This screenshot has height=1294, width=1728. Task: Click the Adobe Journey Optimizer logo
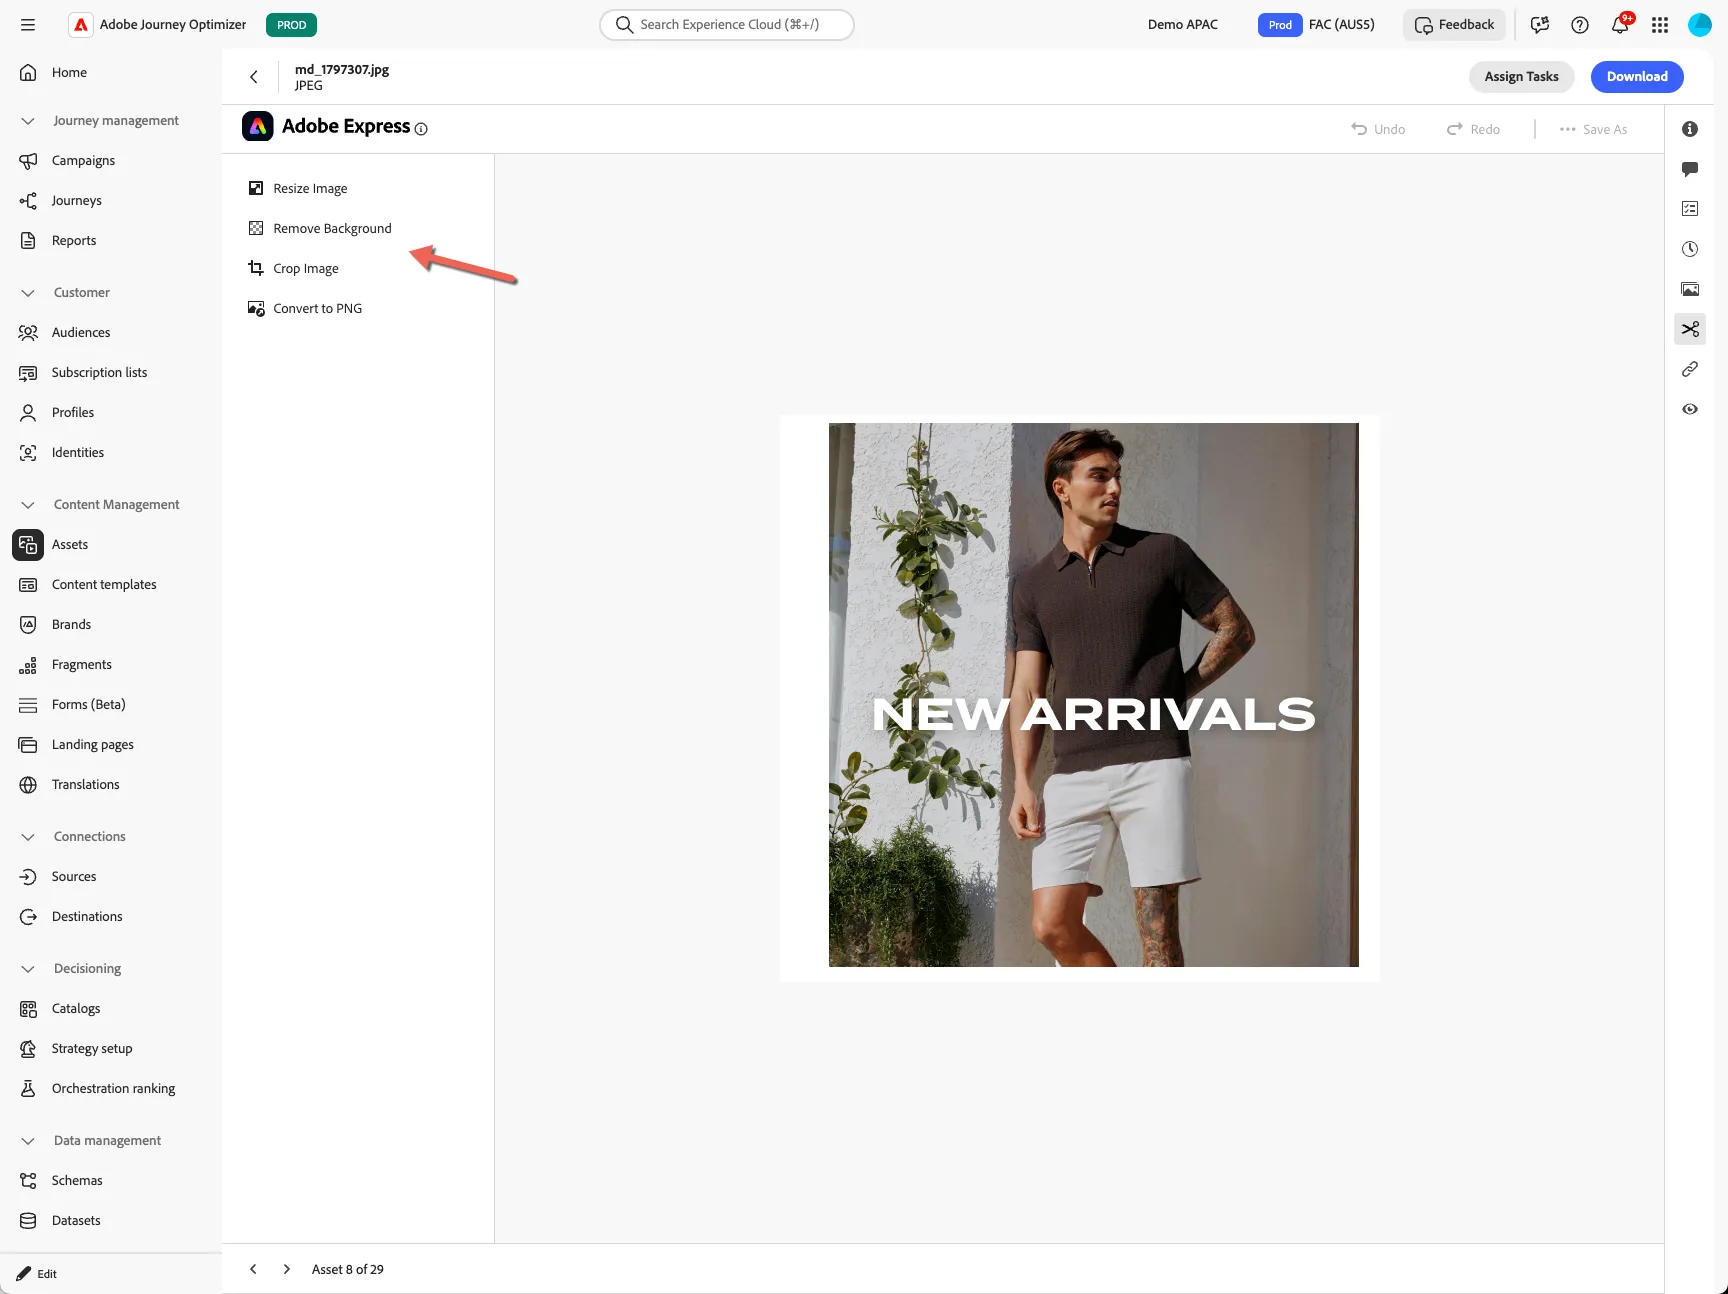coord(81,25)
